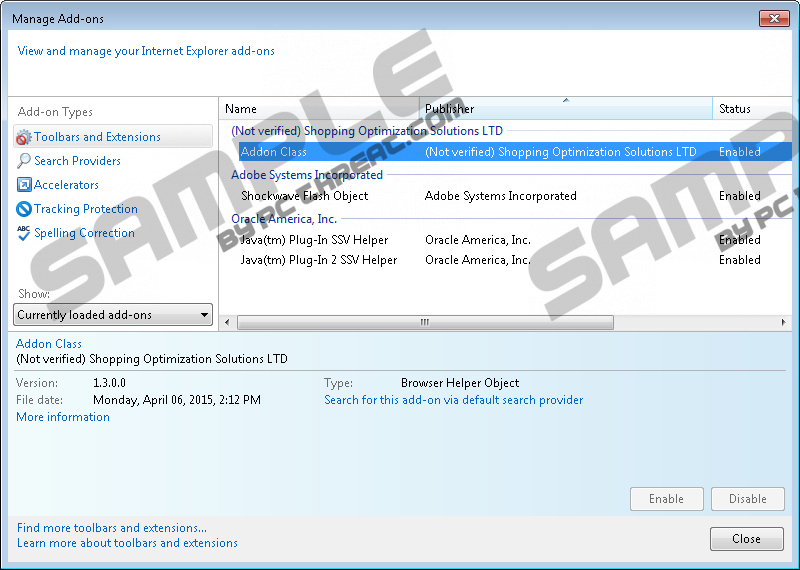Open the More information link

(x=63, y=417)
